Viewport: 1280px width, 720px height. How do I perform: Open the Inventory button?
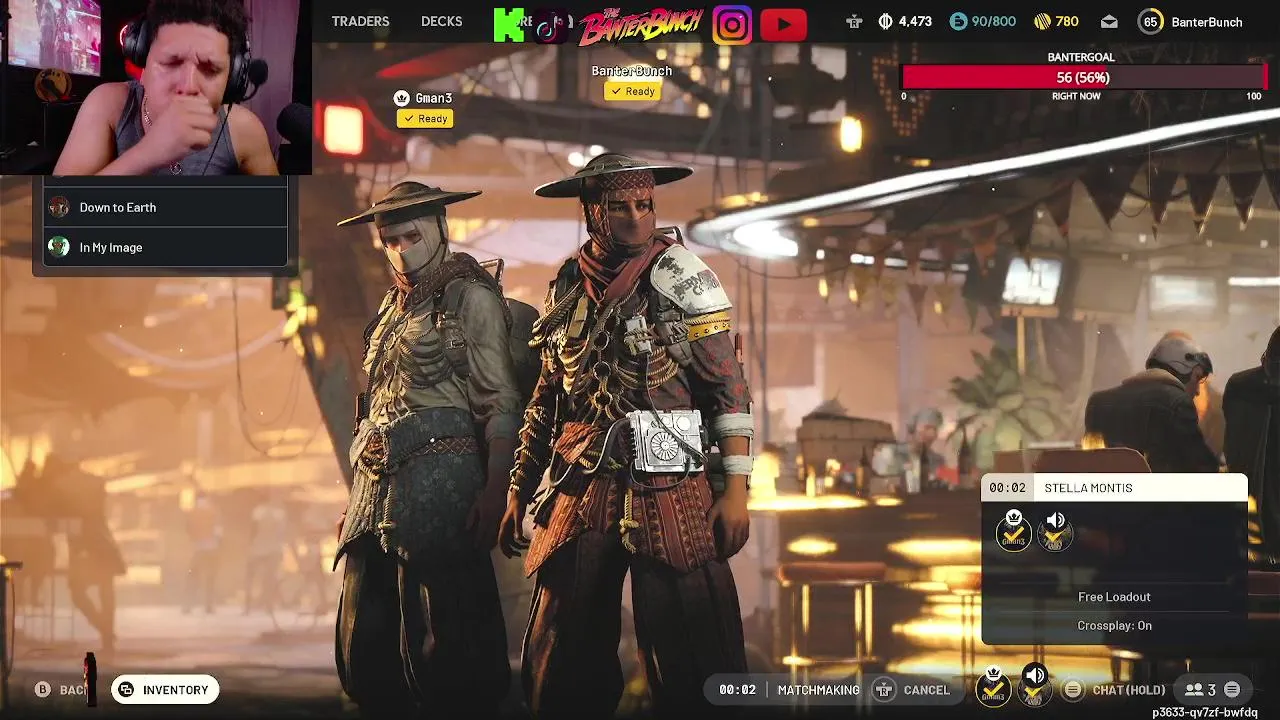(x=165, y=689)
